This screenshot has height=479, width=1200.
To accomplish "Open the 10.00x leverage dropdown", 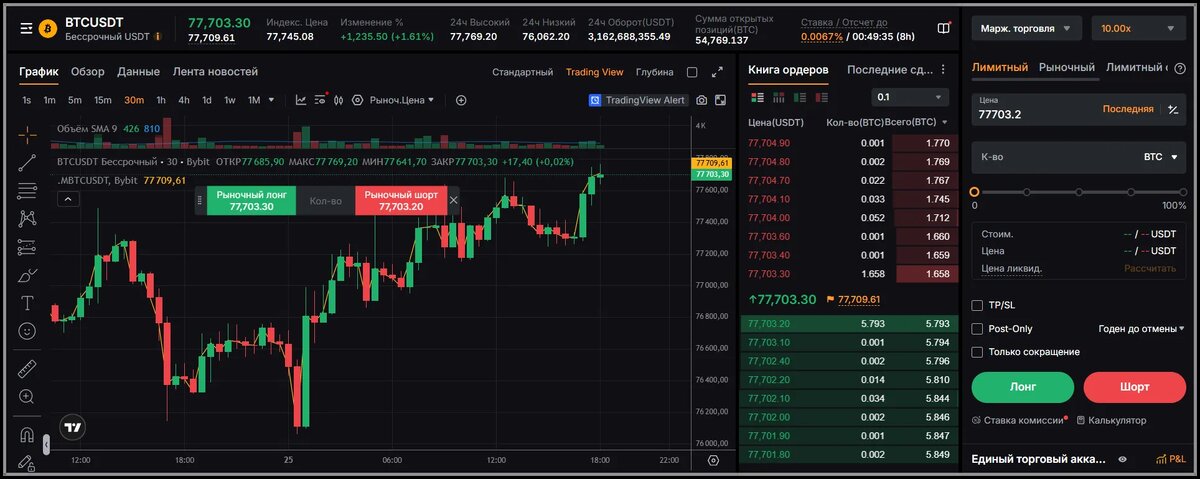I will [x=1139, y=29].
